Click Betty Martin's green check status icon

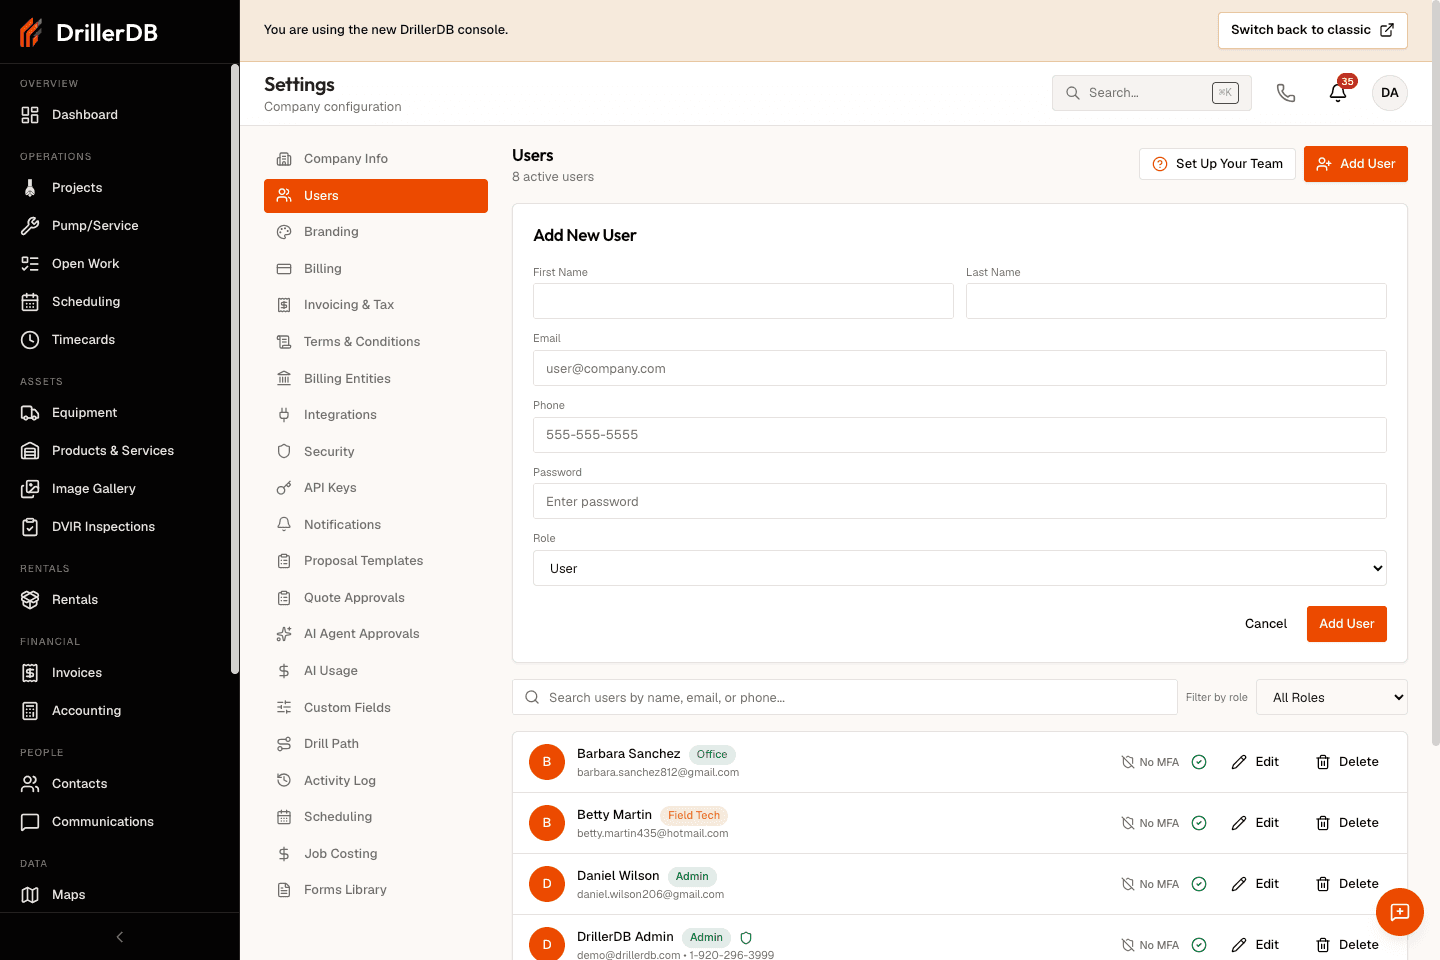tap(1199, 823)
